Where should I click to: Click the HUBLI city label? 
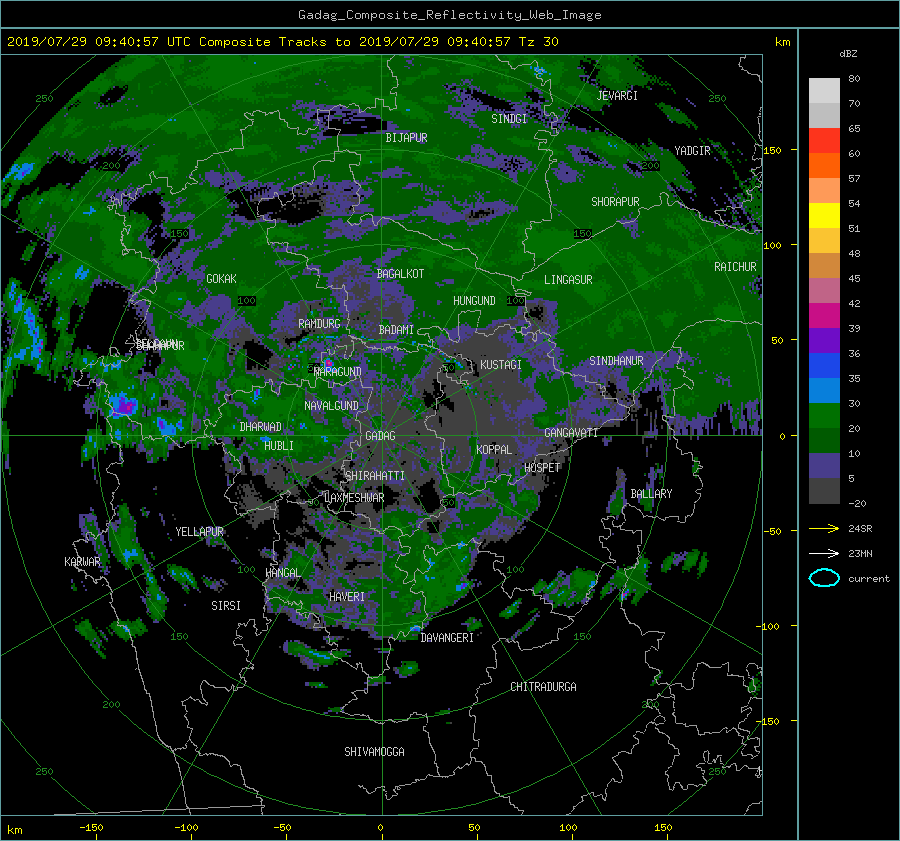click(278, 445)
